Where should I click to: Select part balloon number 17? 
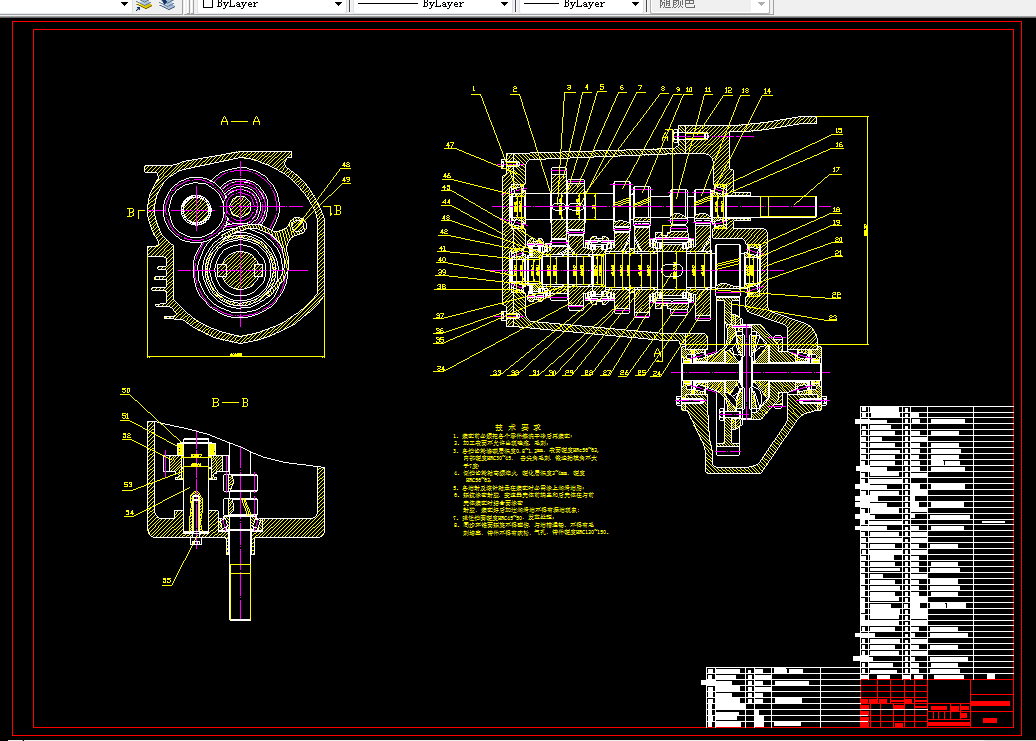pos(836,170)
